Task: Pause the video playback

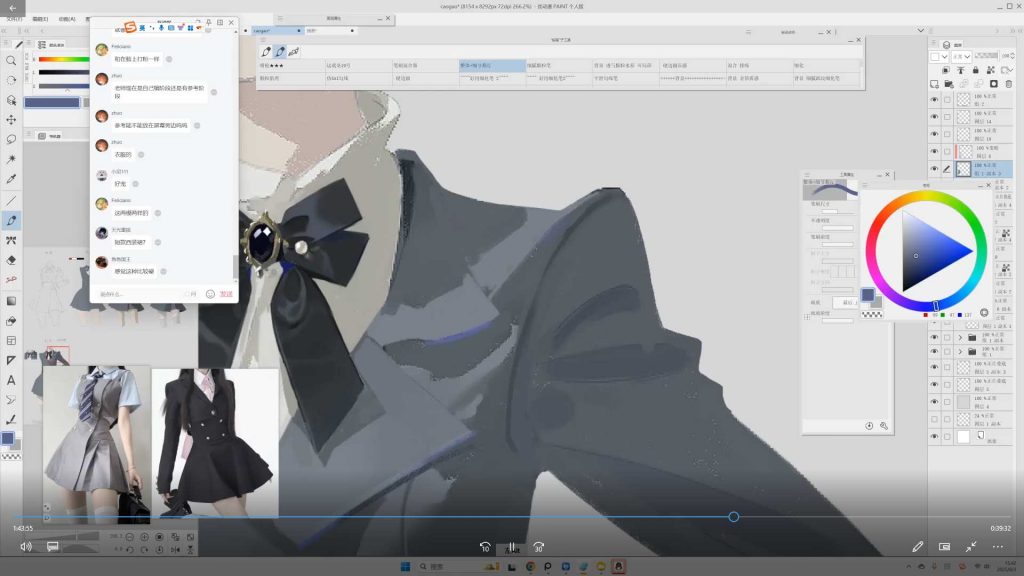Action: [x=511, y=547]
